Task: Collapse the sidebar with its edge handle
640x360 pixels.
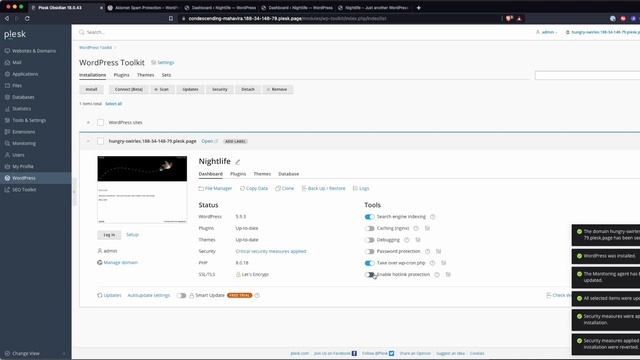Action: [74, 191]
